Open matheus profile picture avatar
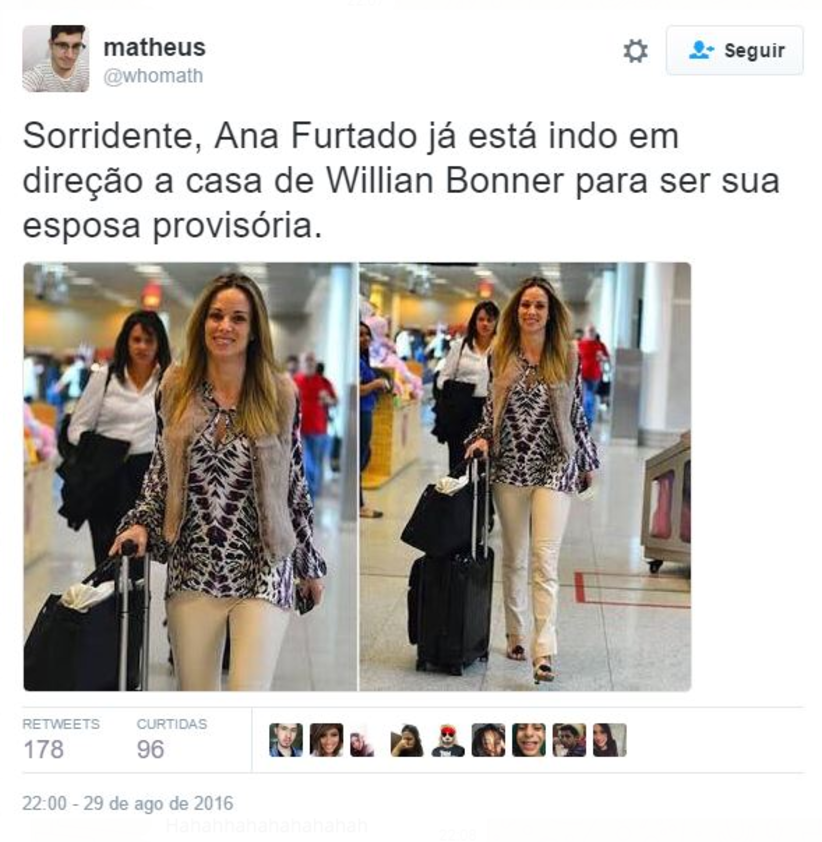The width and height of the screenshot is (822, 842). (56, 59)
